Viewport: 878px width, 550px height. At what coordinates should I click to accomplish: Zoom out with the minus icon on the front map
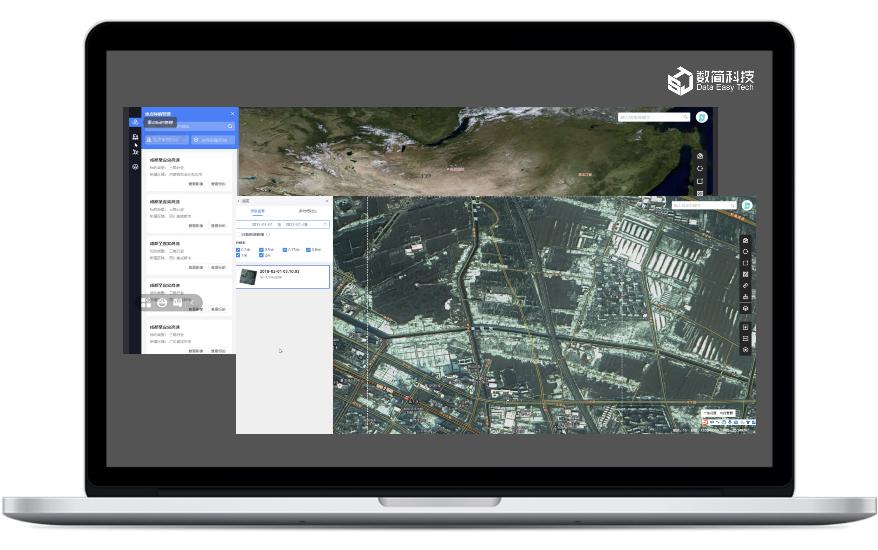coord(745,338)
